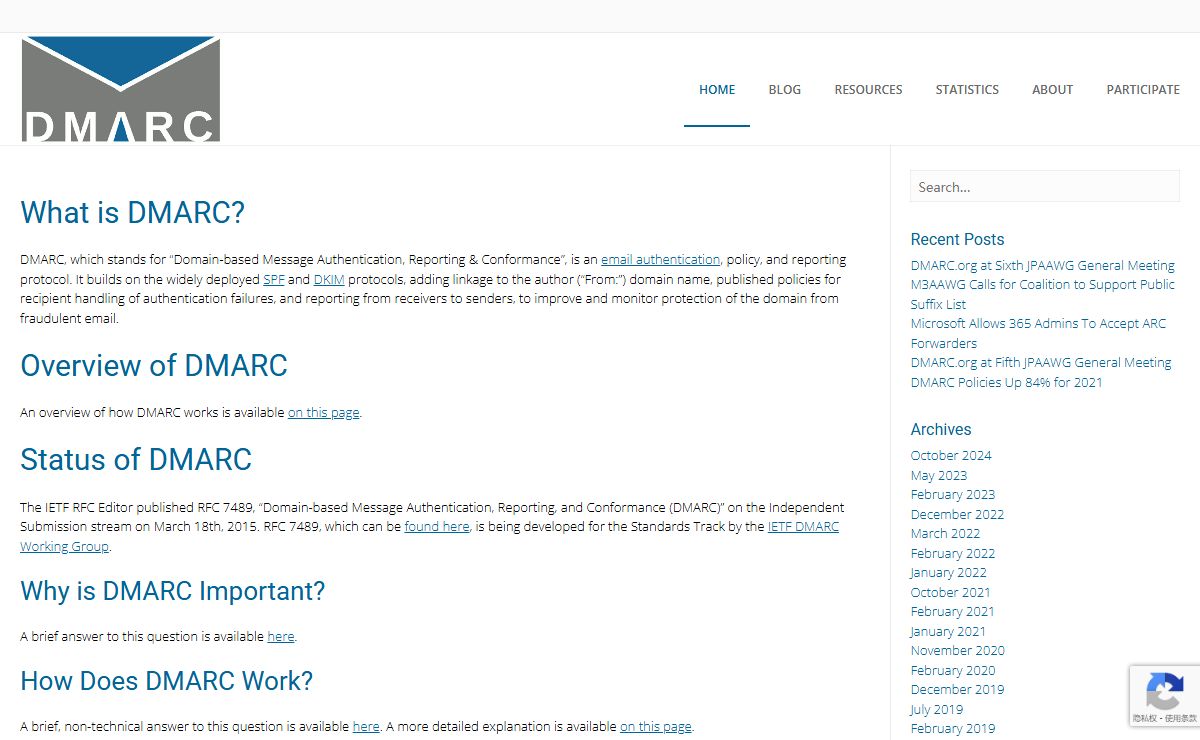Open the January 2022 archive
Image resolution: width=1200 pixels, height=740 pixels.
948,572
